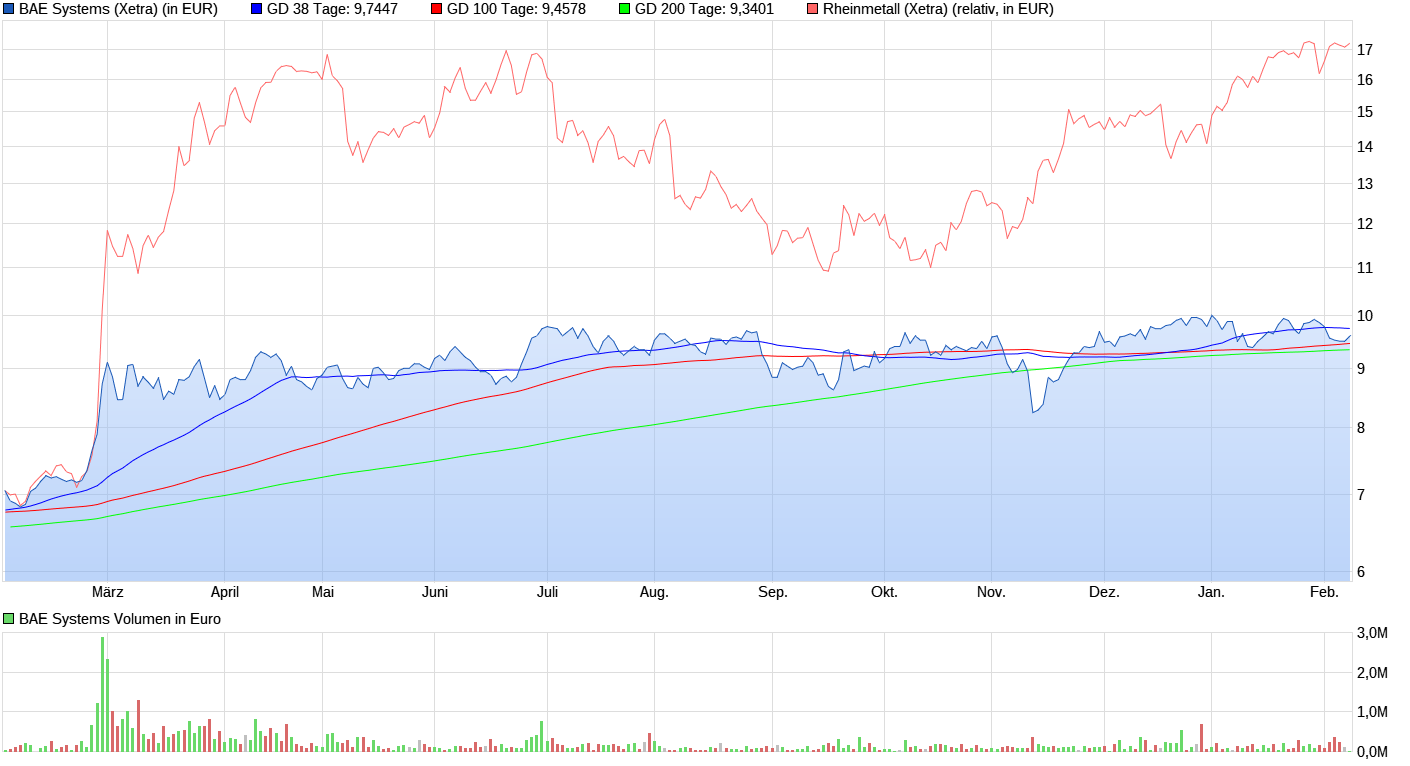
Task: Select the 'GD 38 Tage: 9,7447' label
Action: [x=332, y=9]
